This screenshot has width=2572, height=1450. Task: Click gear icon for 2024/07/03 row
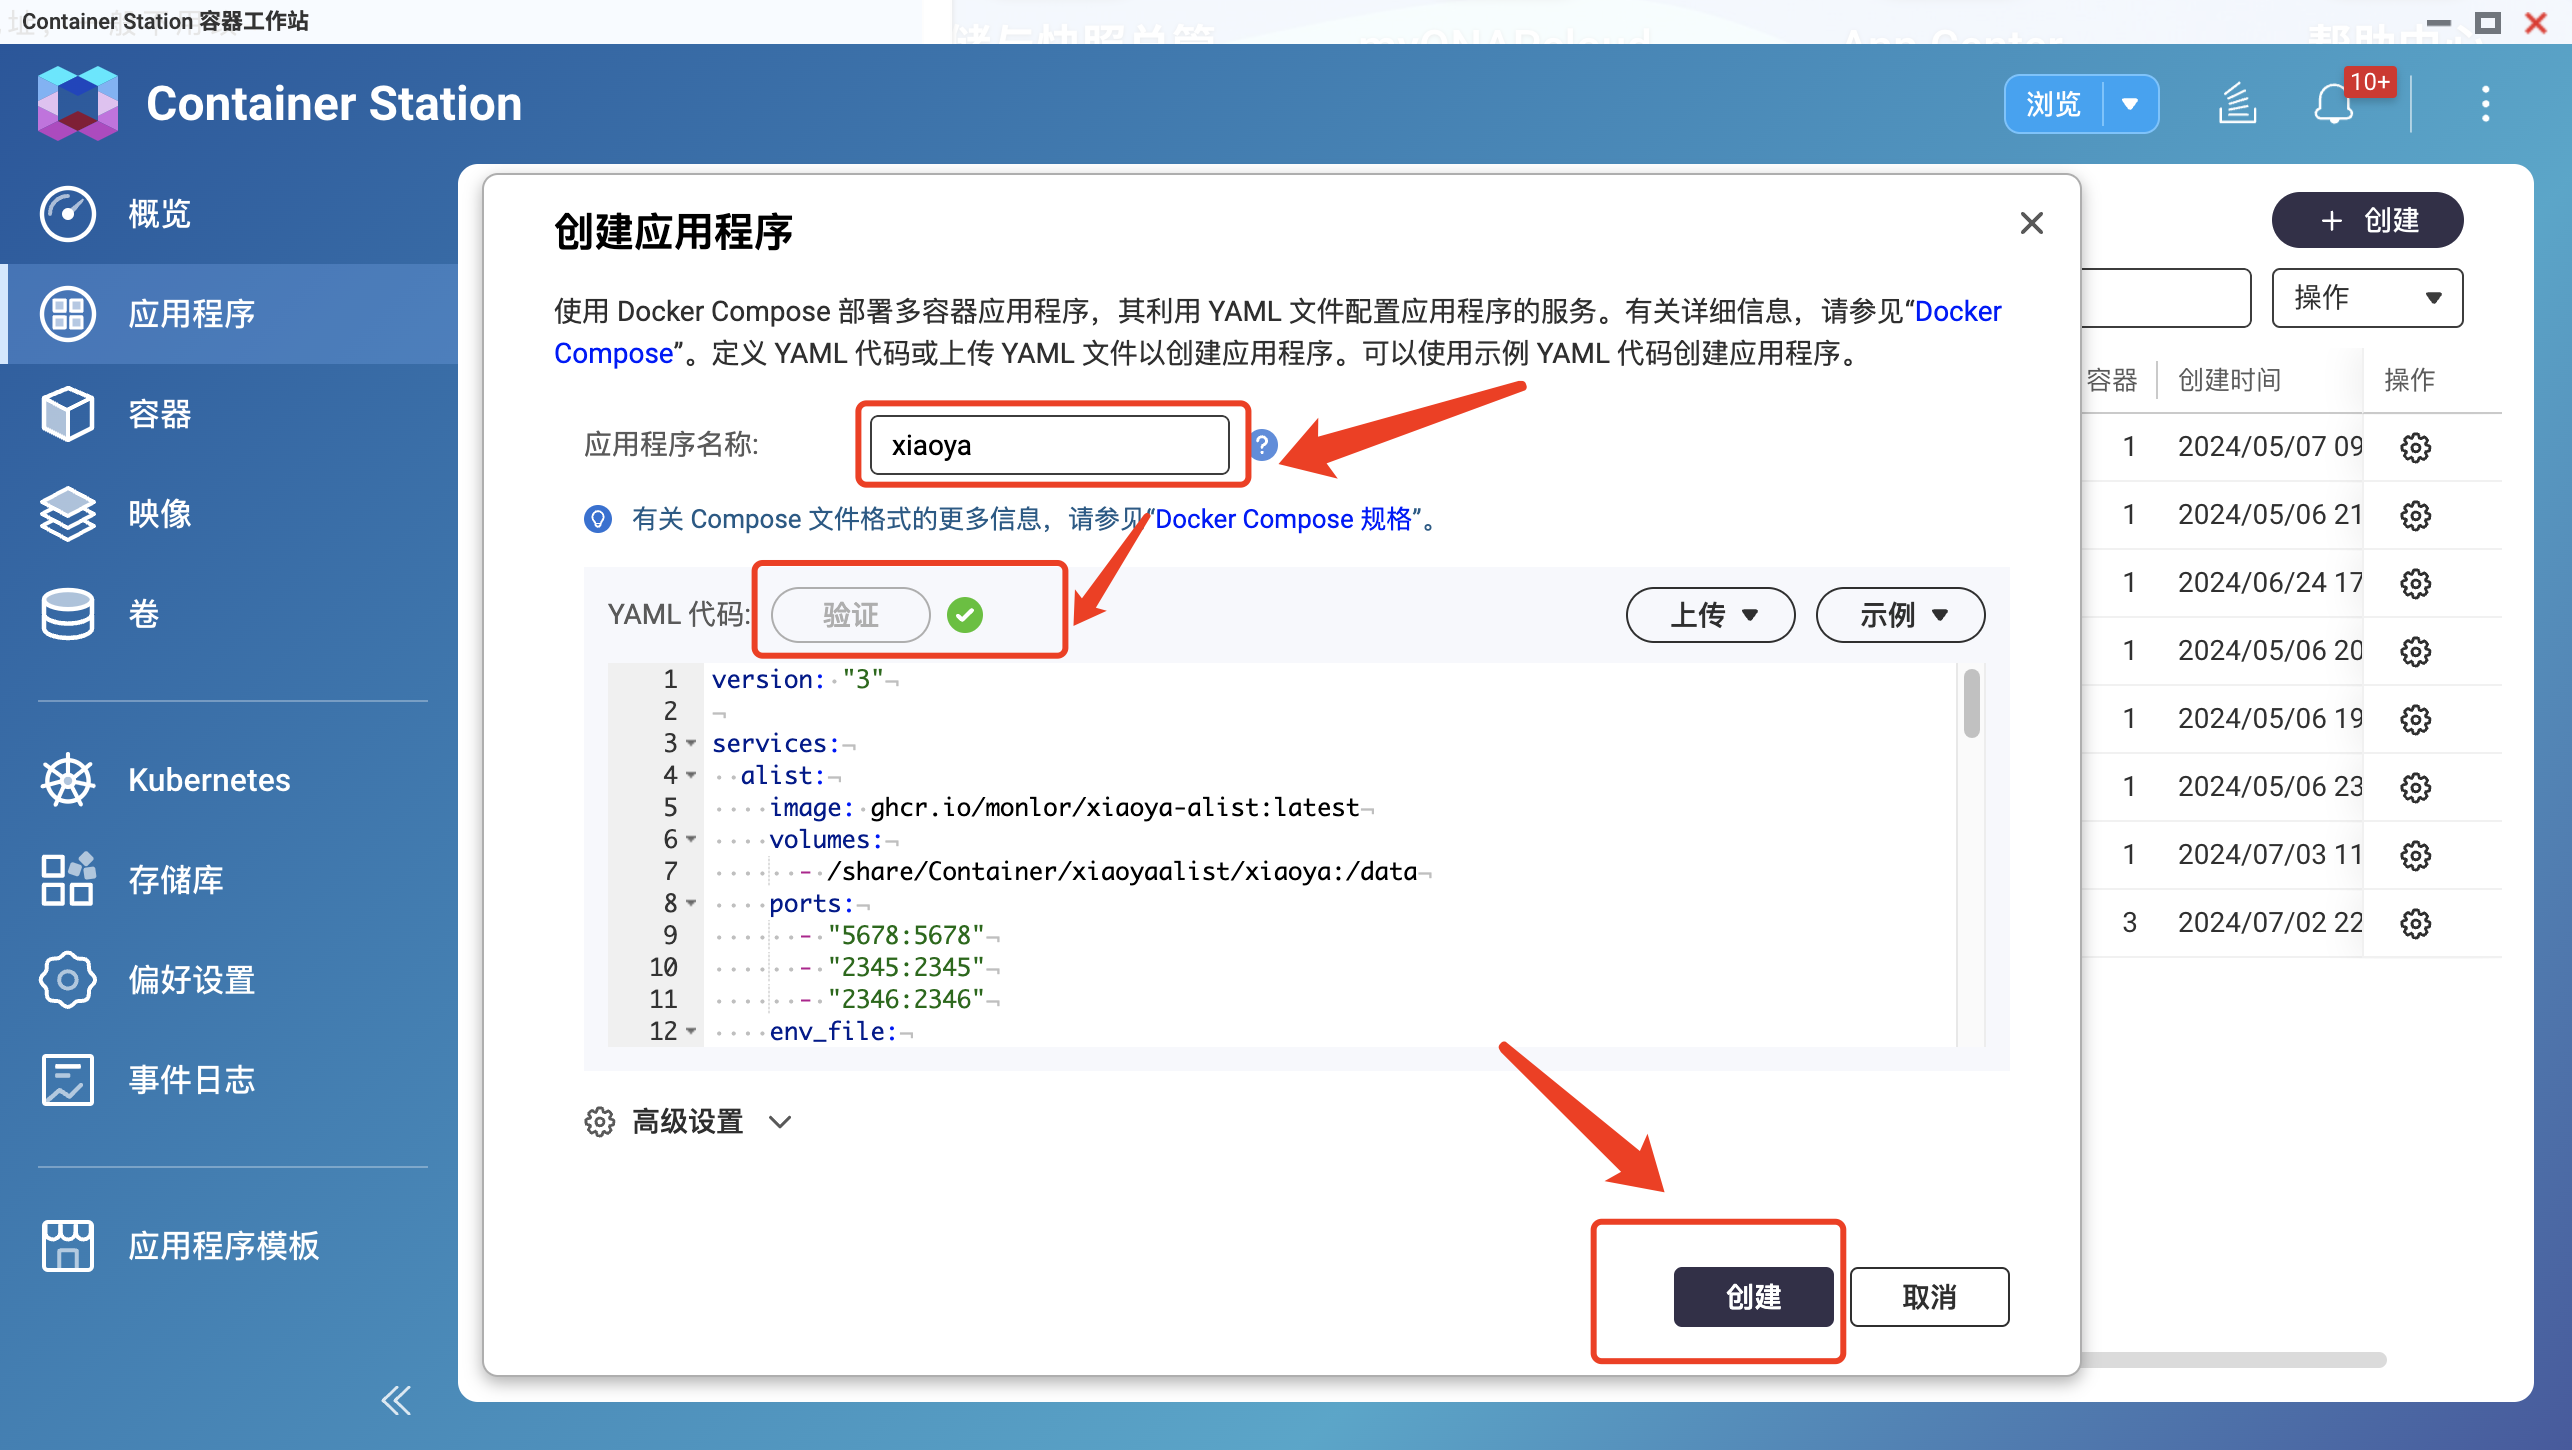(2416, 855)
